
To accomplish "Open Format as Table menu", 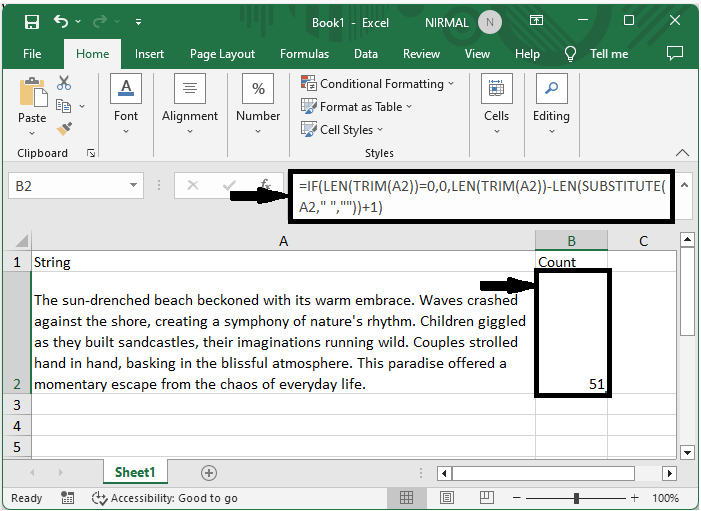I will point(357,107).
